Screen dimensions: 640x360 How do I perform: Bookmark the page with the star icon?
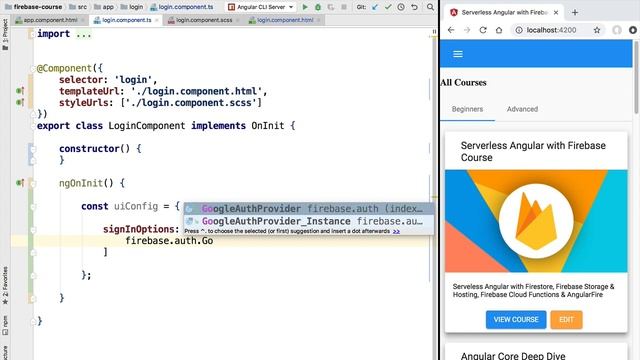pos(597,30)
